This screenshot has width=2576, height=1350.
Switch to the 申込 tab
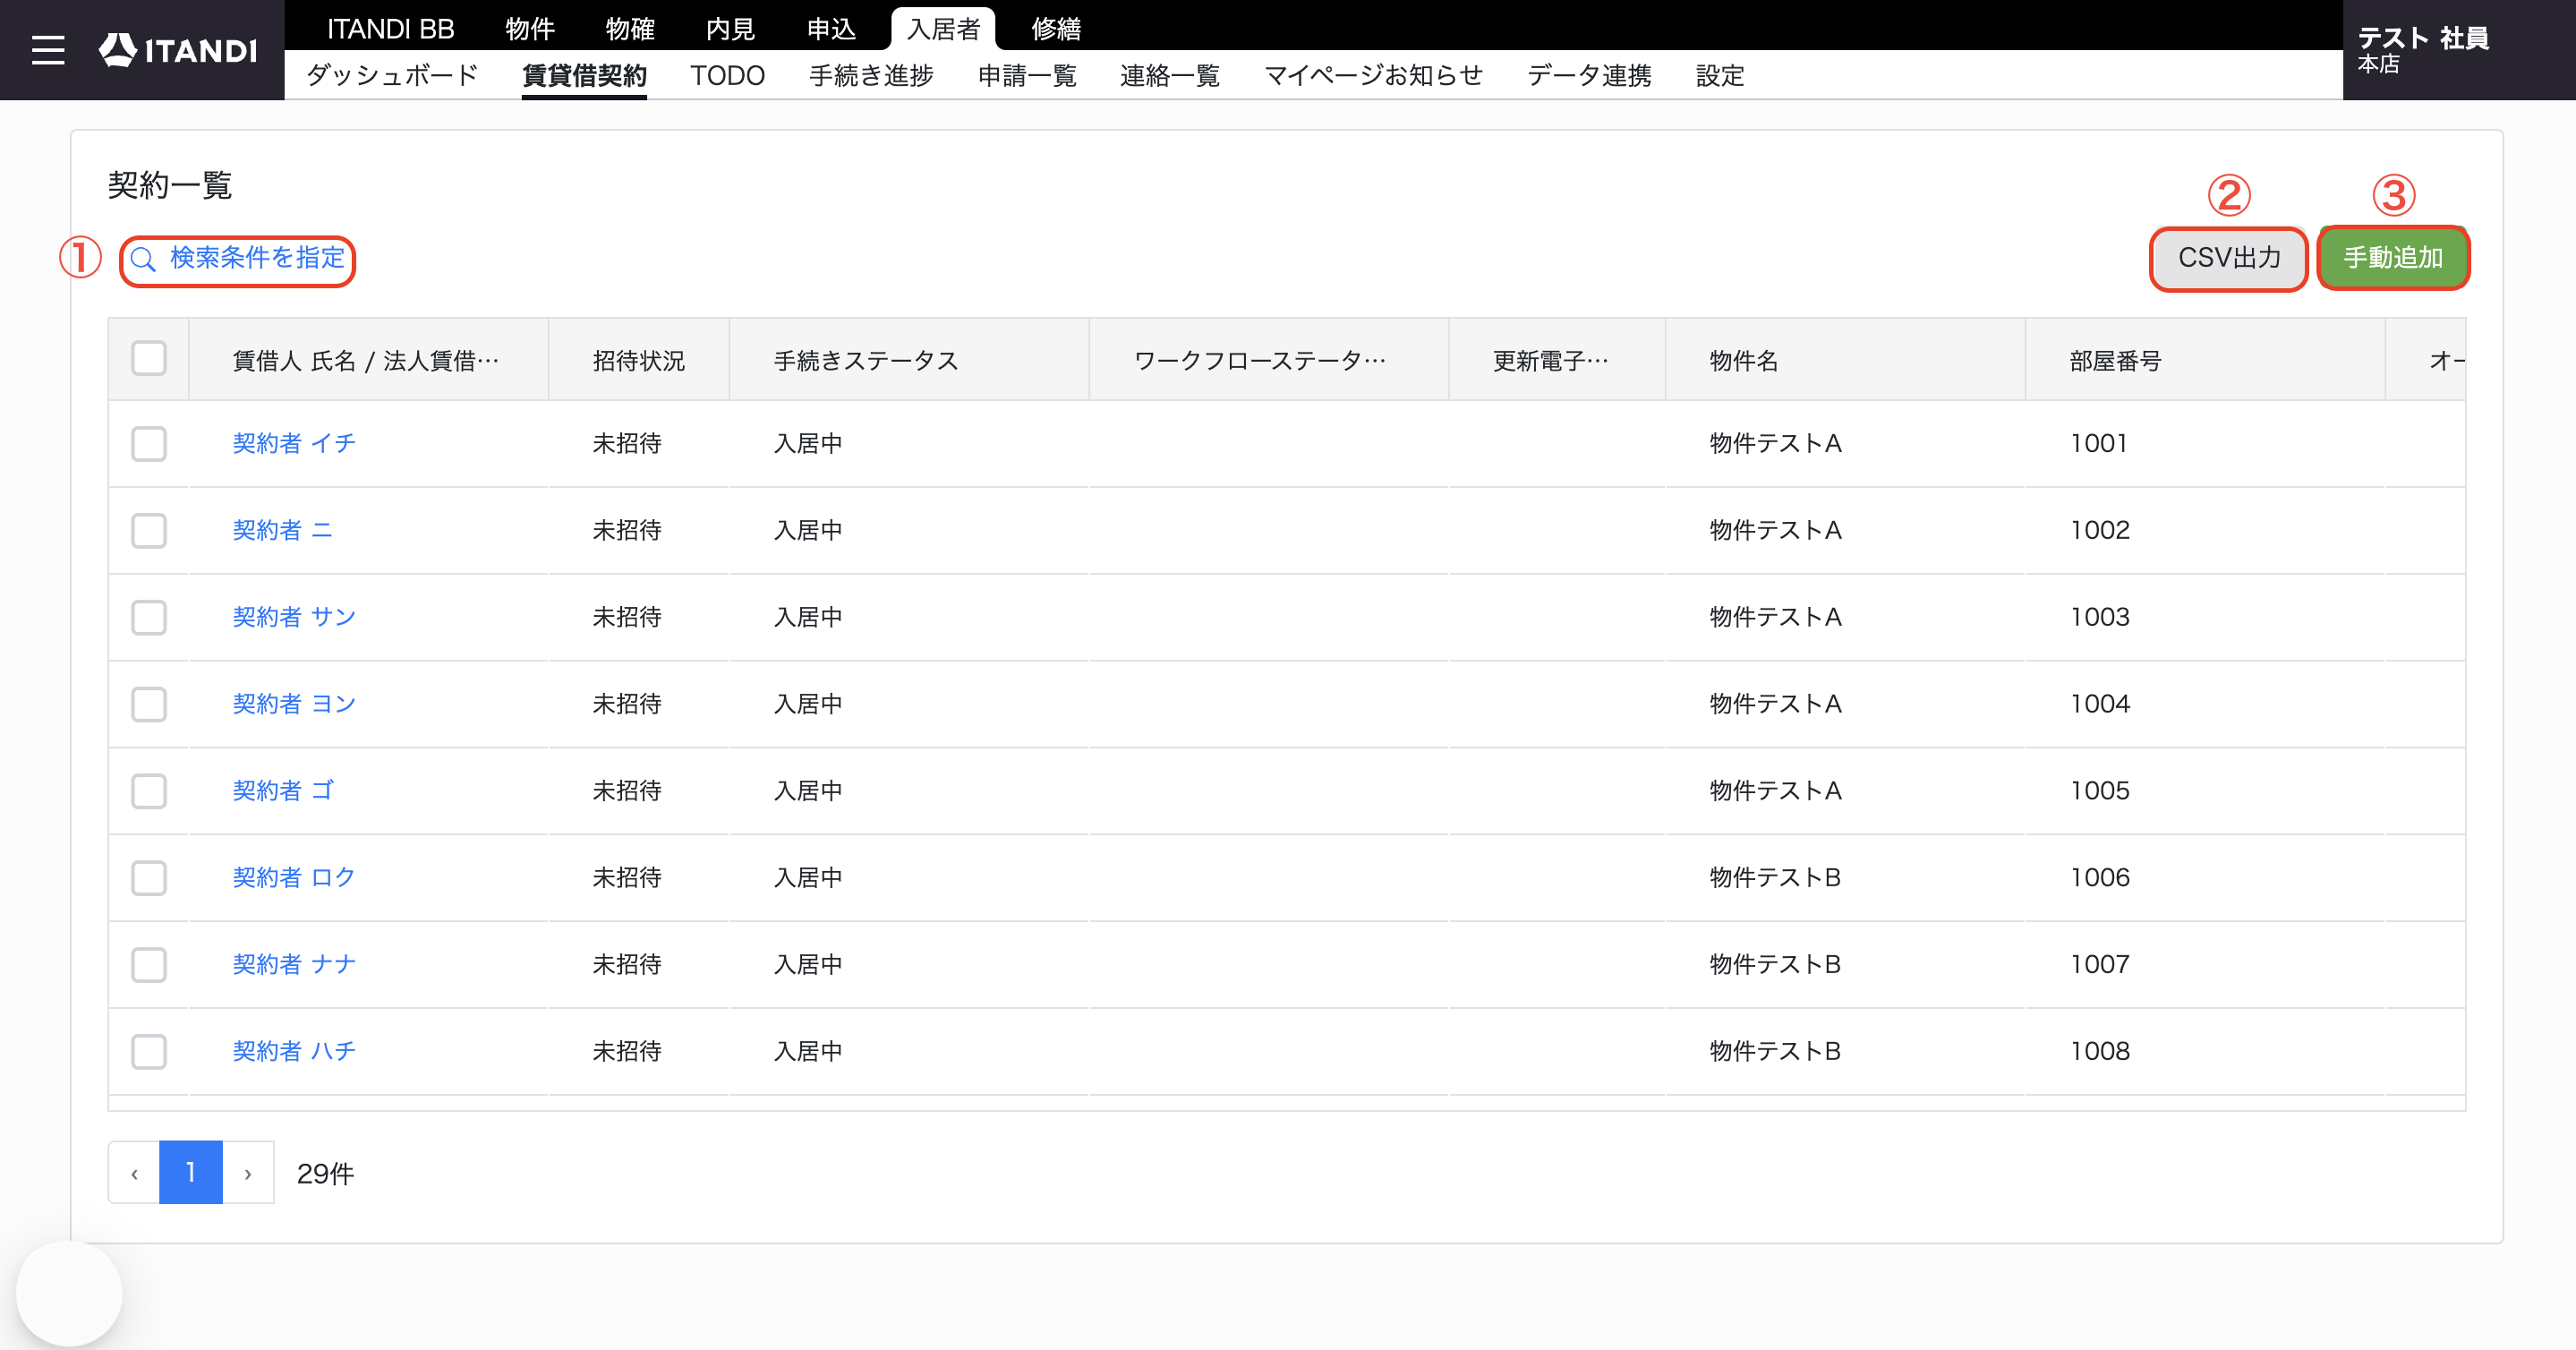coord(831,29)
